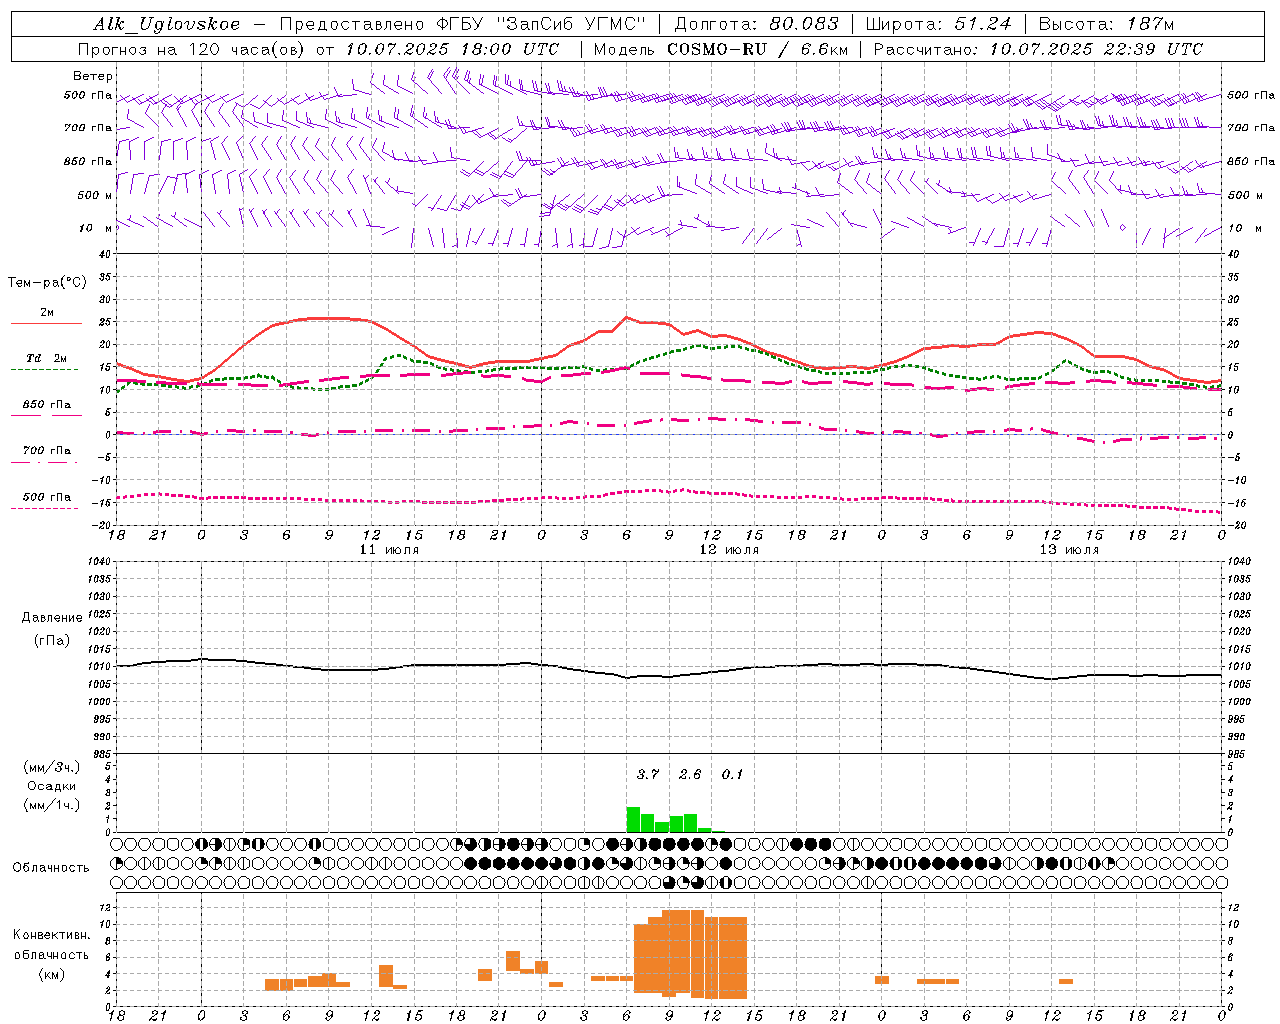The width and height of the screenshot is (1280, 1024).
Task: Click the 'Облачность' cloudiness label
Action: click(x=51, y=868)
